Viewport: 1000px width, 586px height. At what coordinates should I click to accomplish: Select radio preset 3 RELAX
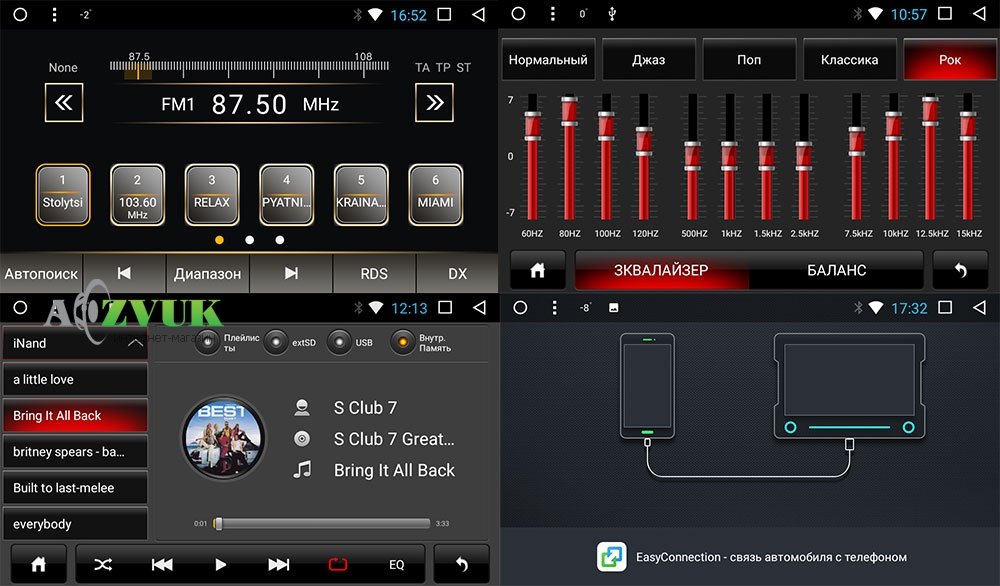212,194
